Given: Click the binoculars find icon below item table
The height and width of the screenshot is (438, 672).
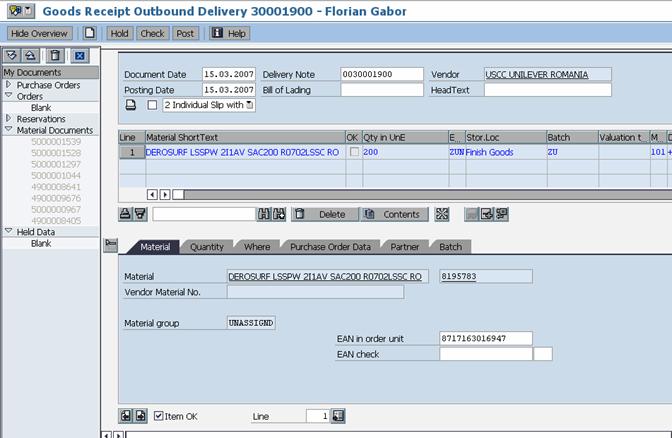Looking at the screenshot, I should point(264,214).
